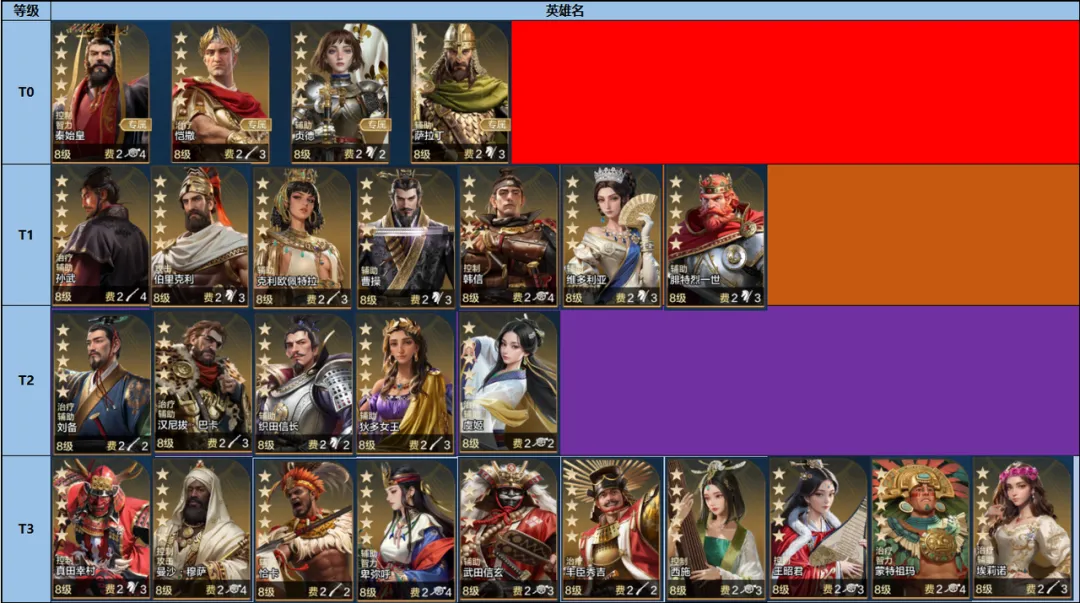Choose the 维多利亚 hero card

pos(612,237)
